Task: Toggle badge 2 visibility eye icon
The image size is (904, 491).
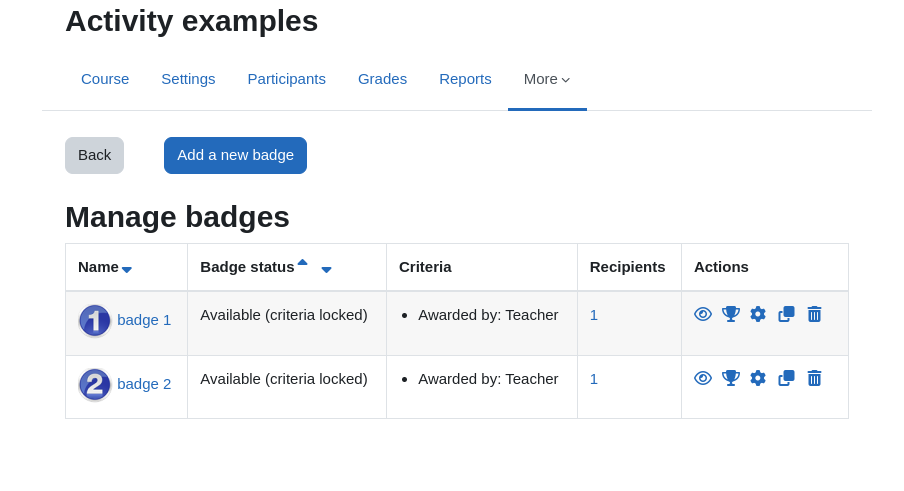Action: (703, 378)
